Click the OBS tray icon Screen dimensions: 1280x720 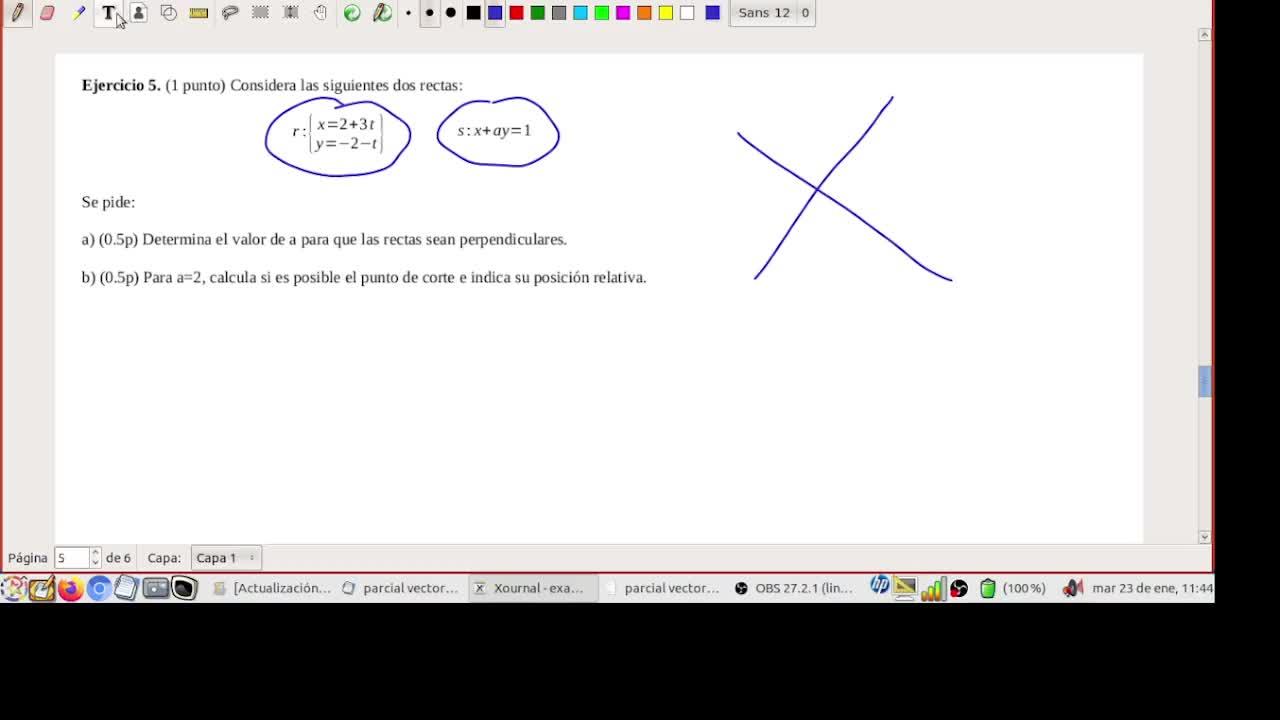click(x=959, y=588)
